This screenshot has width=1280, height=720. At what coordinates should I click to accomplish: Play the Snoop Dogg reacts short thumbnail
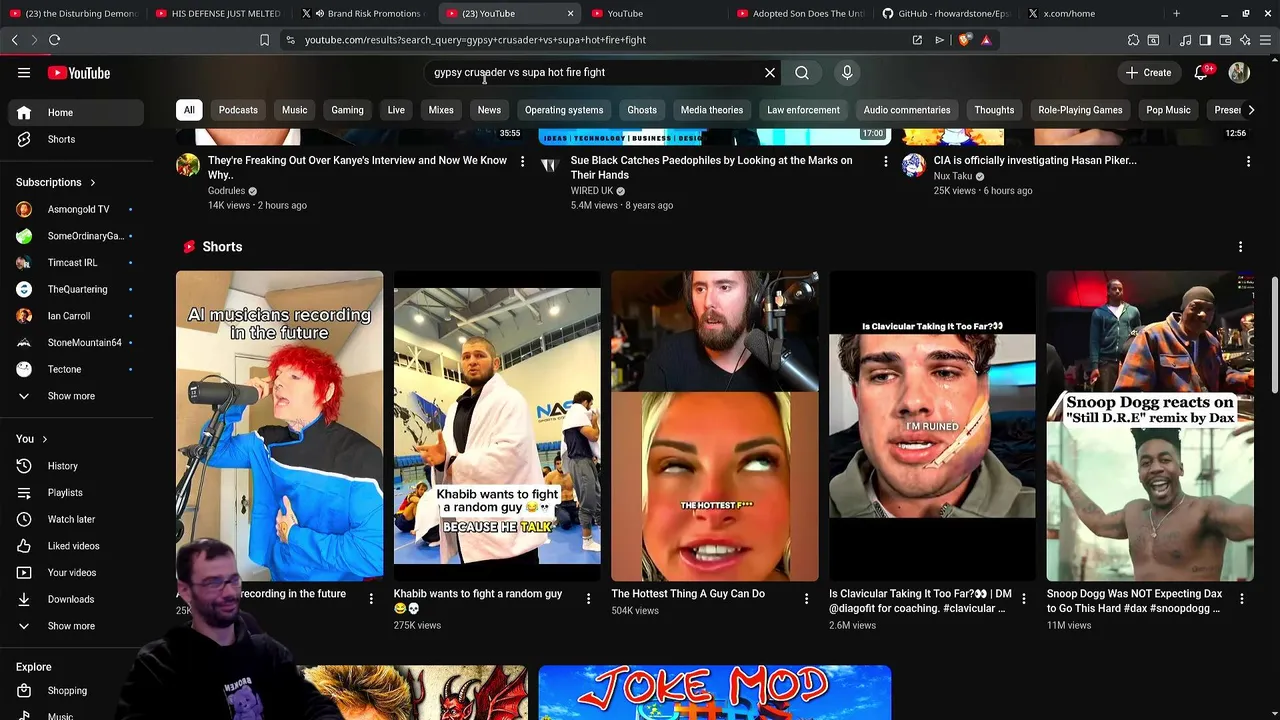pyautogui.click(x=1150, y=426)
